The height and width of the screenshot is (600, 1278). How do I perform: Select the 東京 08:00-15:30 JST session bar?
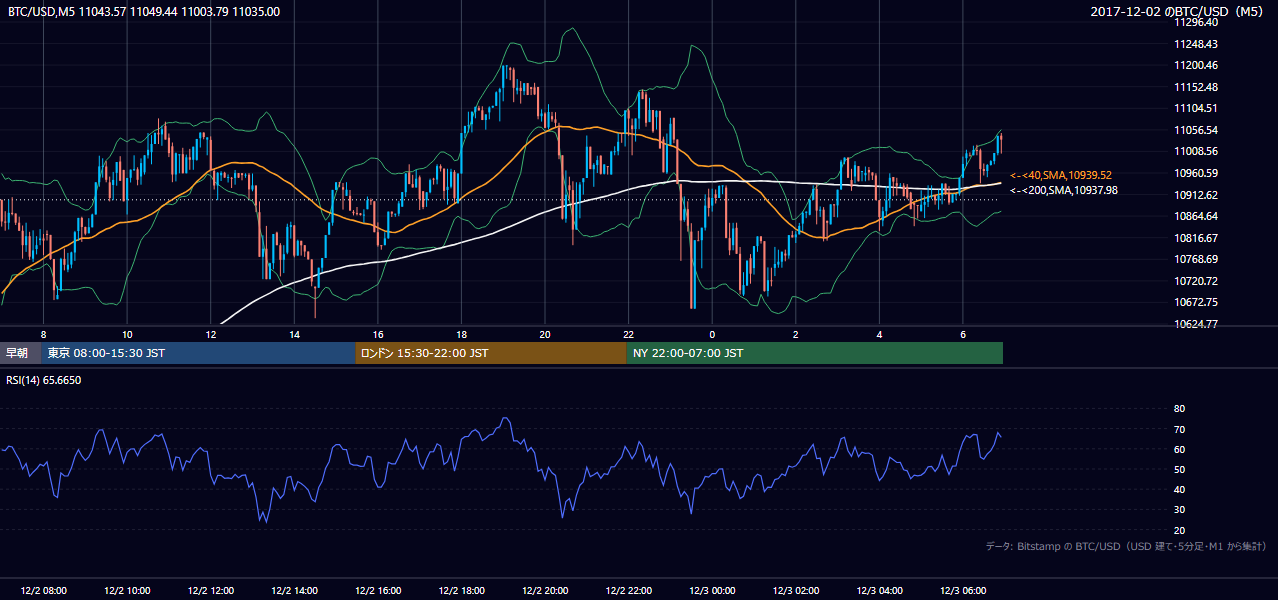198,353
